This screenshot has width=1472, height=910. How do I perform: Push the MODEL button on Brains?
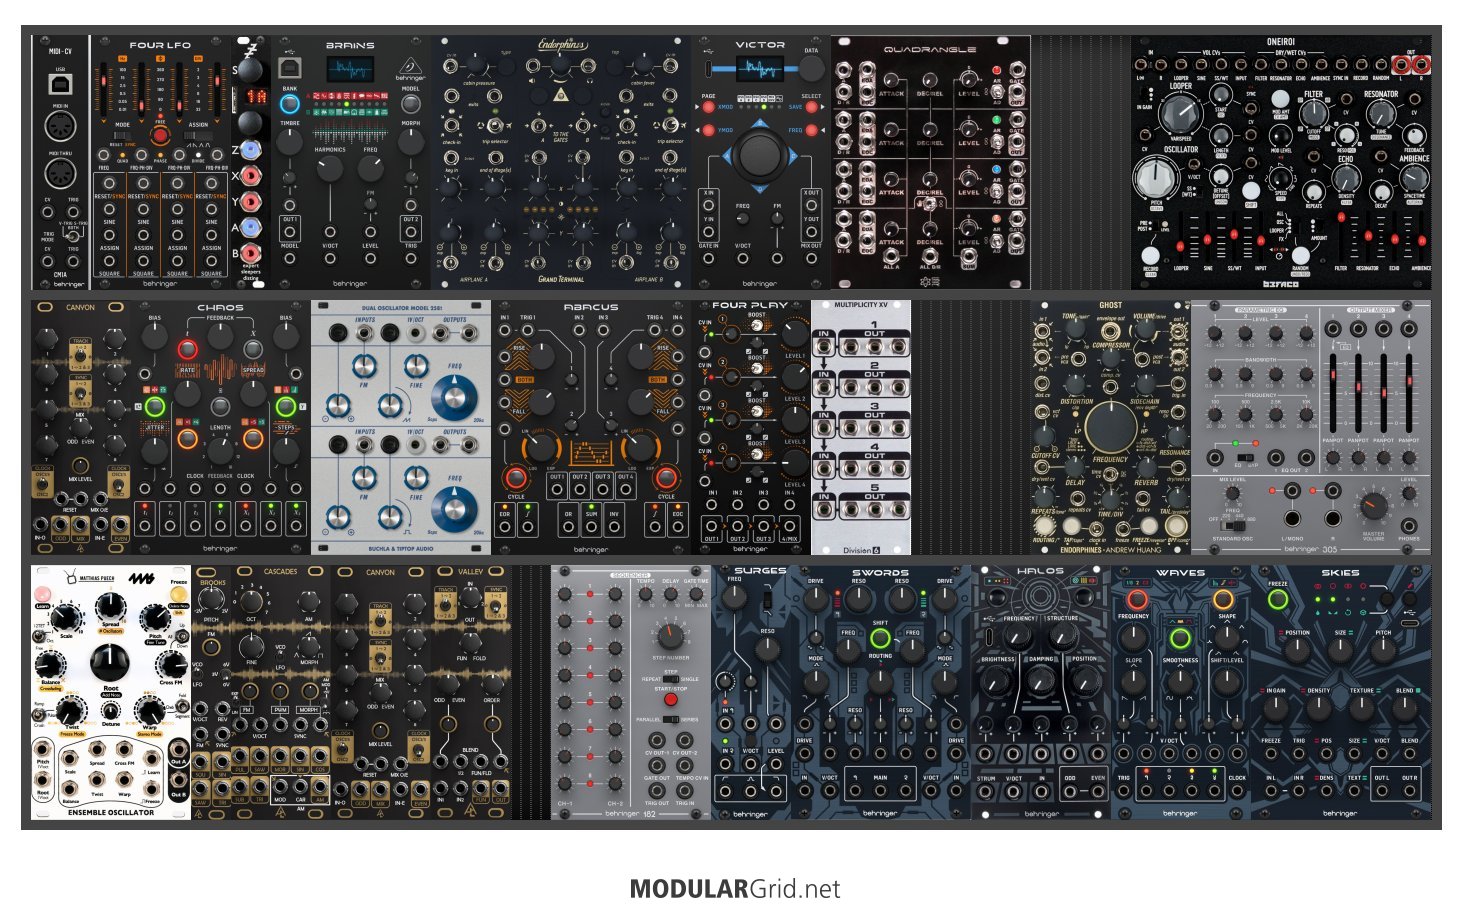(410, 104)
